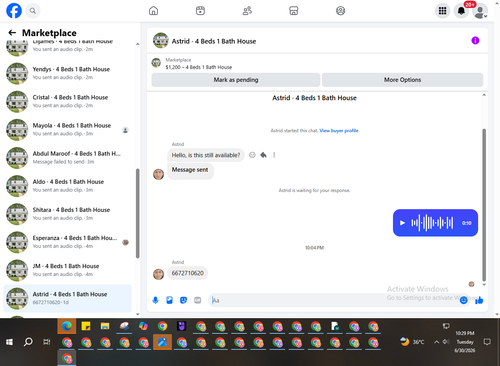
Task: Open more options for Hello message
Action: 274,155
